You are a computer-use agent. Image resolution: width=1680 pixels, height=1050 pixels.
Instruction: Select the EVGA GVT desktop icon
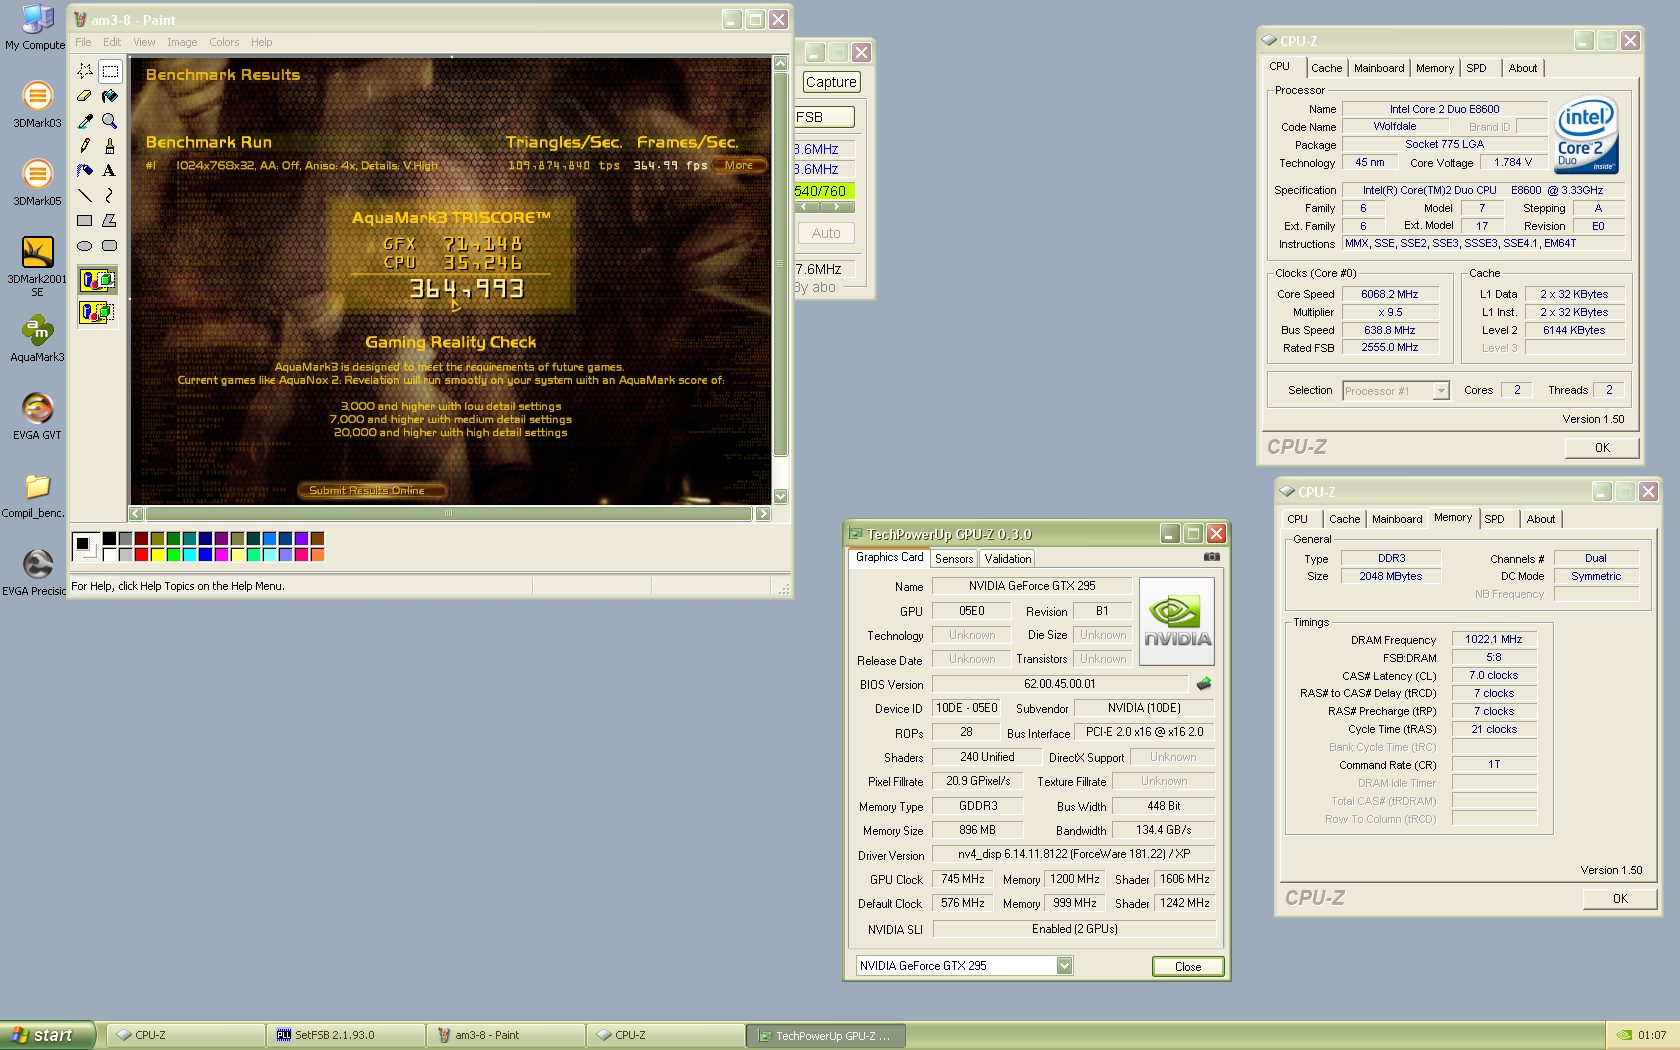(x=37, y=417)
